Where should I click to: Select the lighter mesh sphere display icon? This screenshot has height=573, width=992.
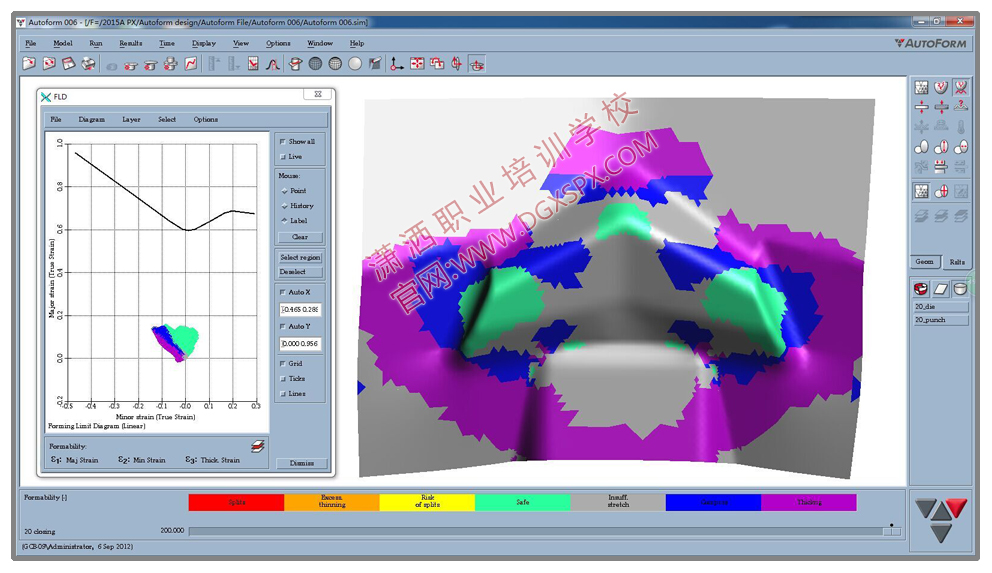pyautogui.click(x=335, y=64)
